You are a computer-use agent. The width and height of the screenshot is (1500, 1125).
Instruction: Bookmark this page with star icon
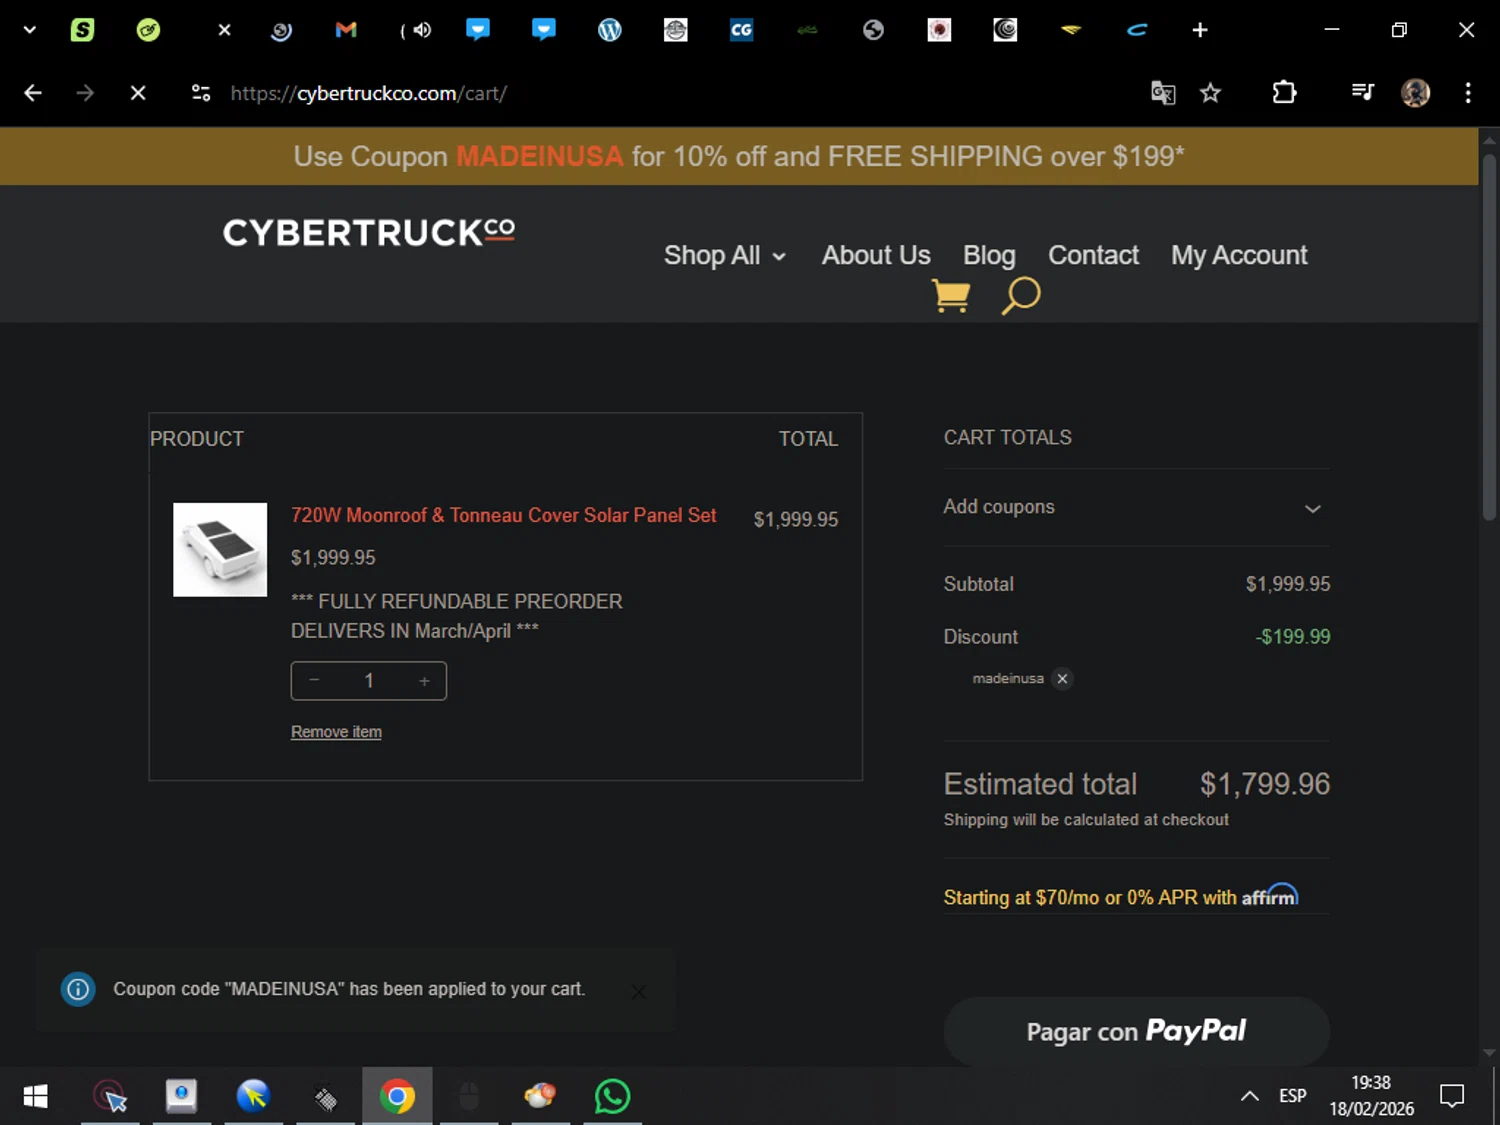tap(1211, 93)
